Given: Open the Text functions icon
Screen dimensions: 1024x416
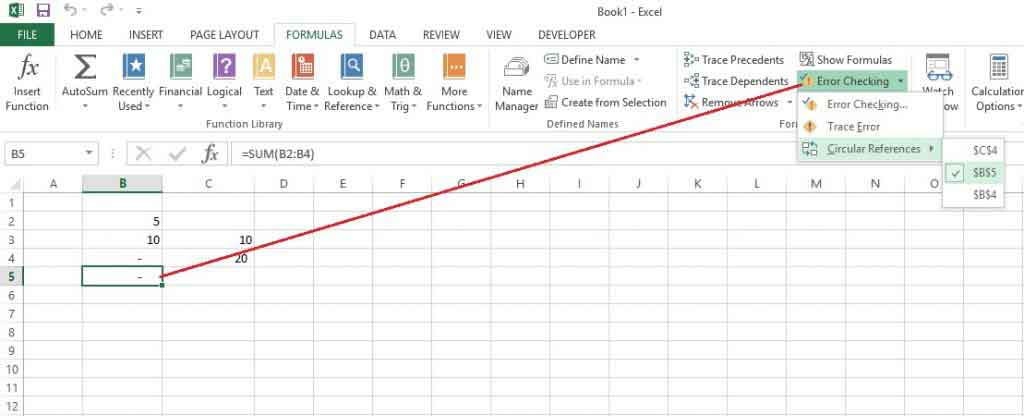Looking at the screenshot, I should pyautogui.click(x=264, y=67).
